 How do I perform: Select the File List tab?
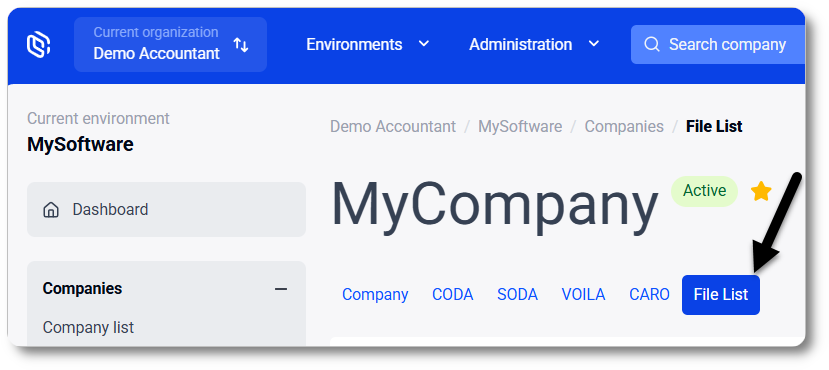(721, 295)
